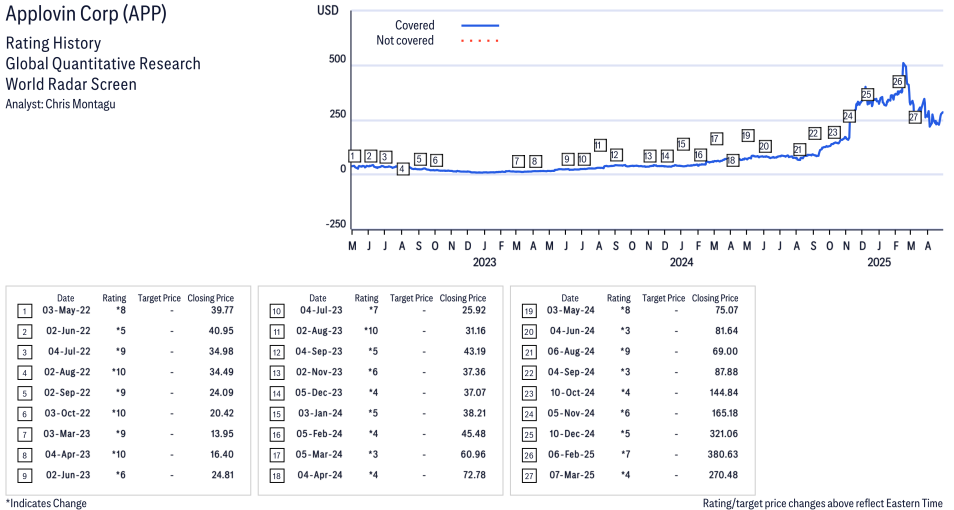This screenshot has width=954, height=510.
Task: Click the Target Price header in first table
Action: pyautogui.click(x=159, y=298)
